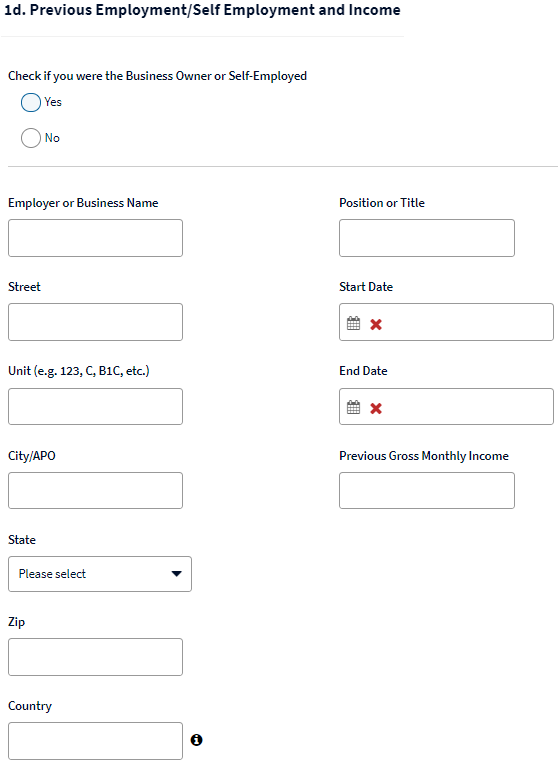Clear the End Date with red X
Image resolution: width=559 pixels, height=765 pixels.
tap(376, 408)
